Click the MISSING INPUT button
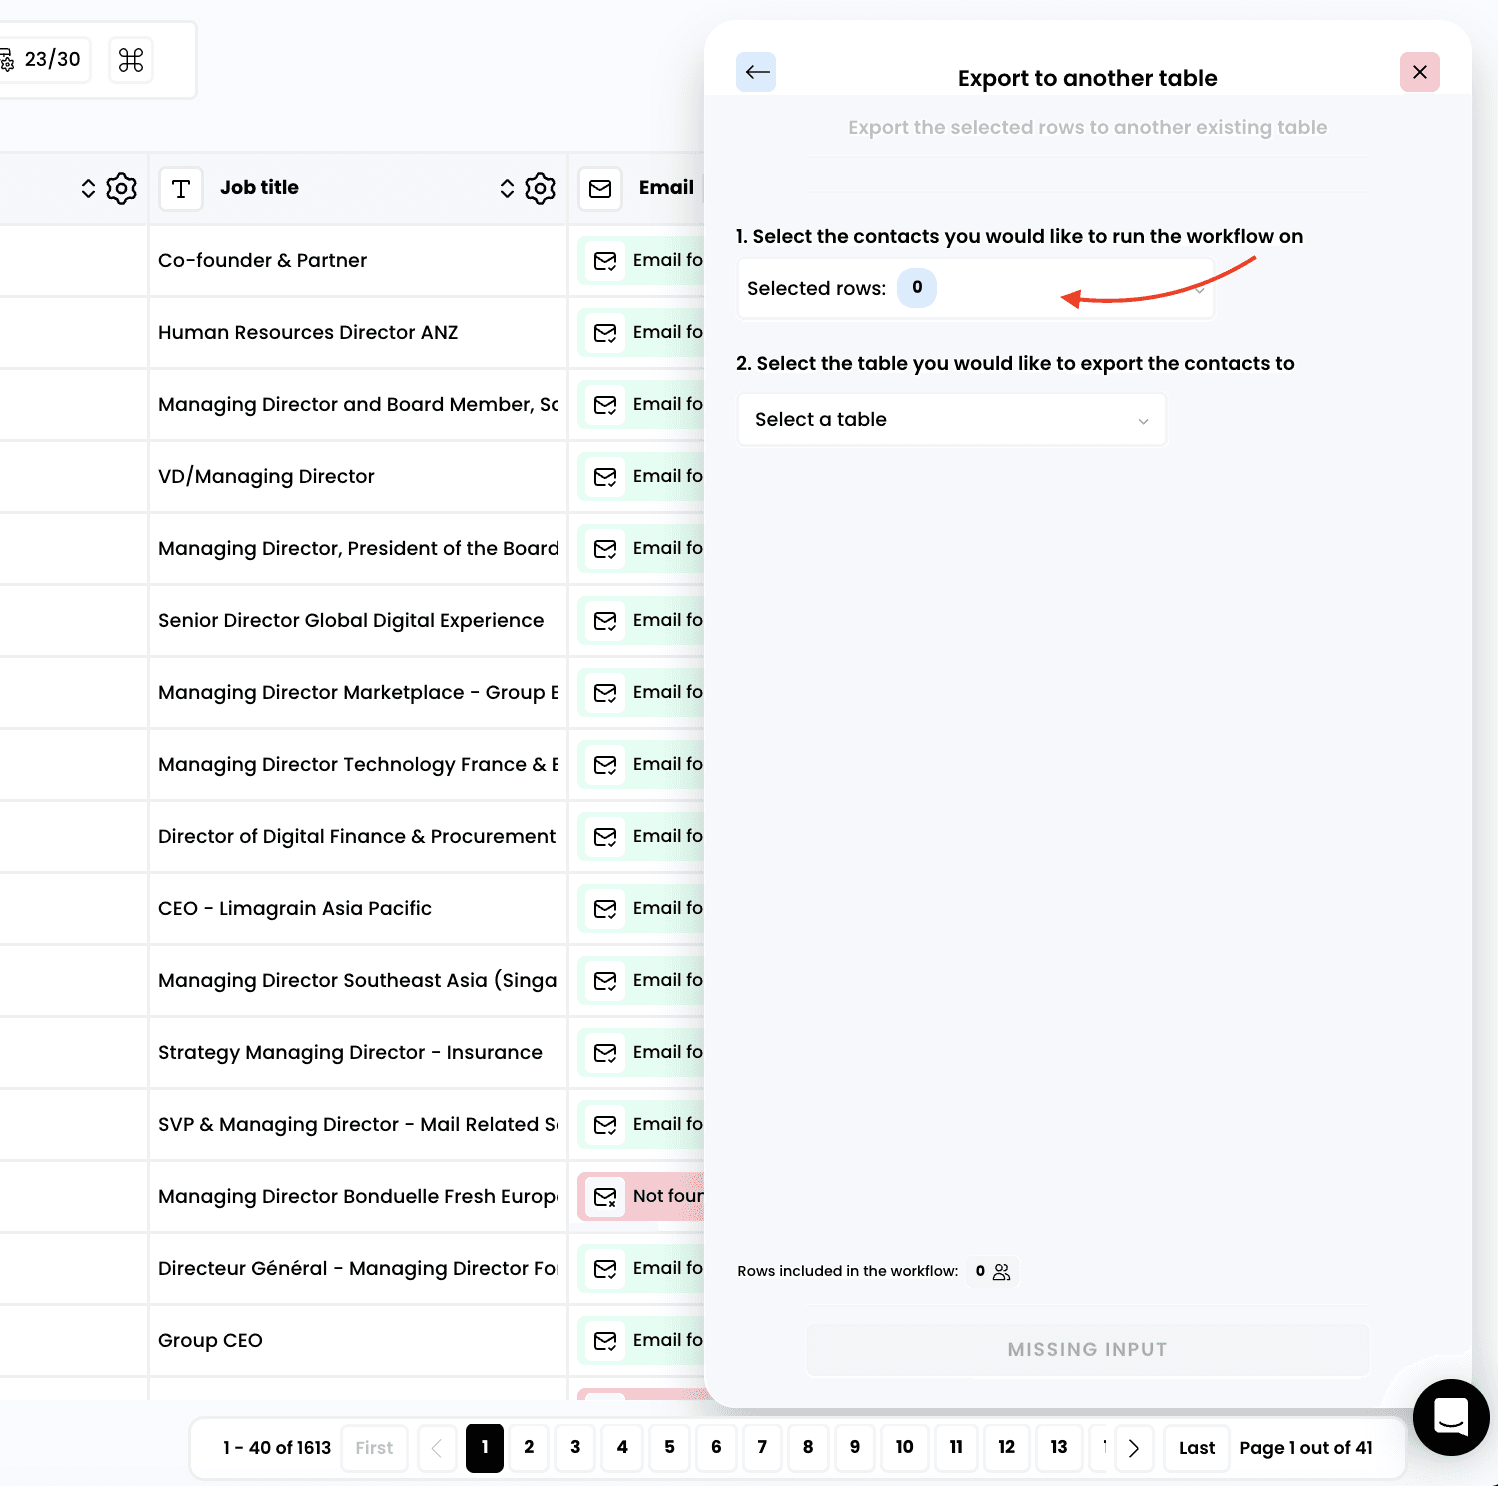 (1087, 1349)
